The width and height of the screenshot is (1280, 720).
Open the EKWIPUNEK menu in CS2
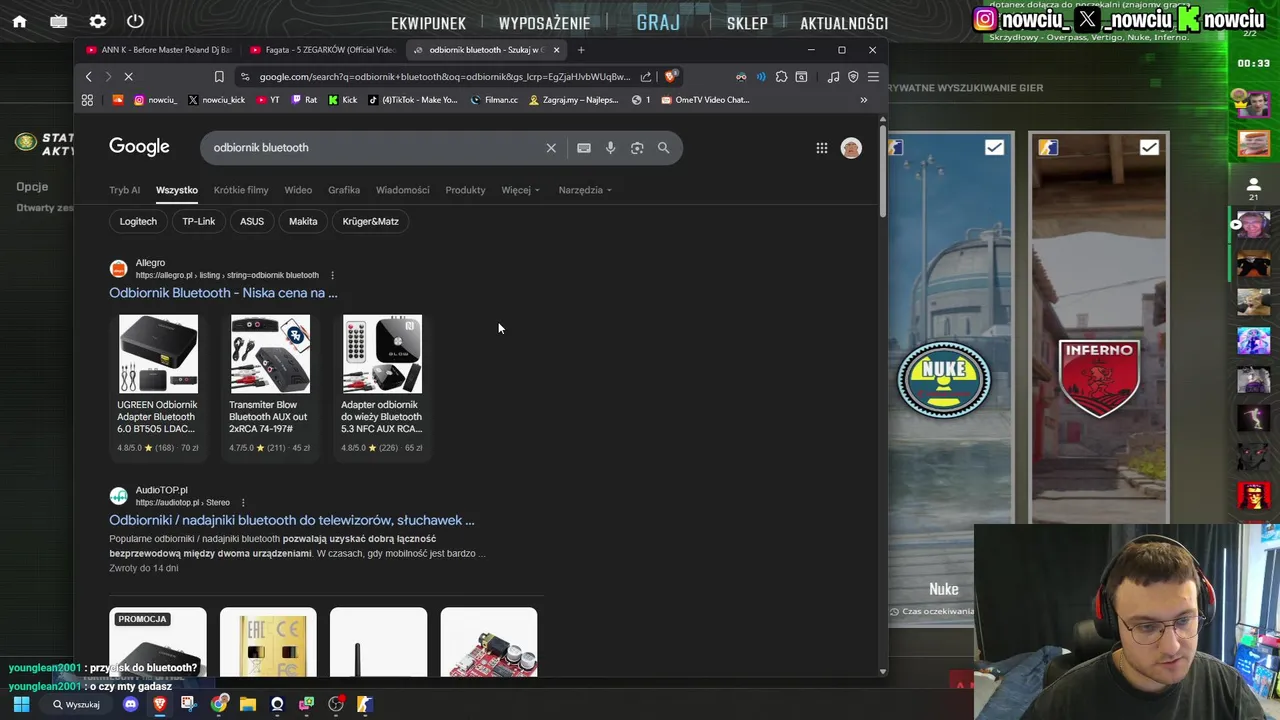pos(428,23)
